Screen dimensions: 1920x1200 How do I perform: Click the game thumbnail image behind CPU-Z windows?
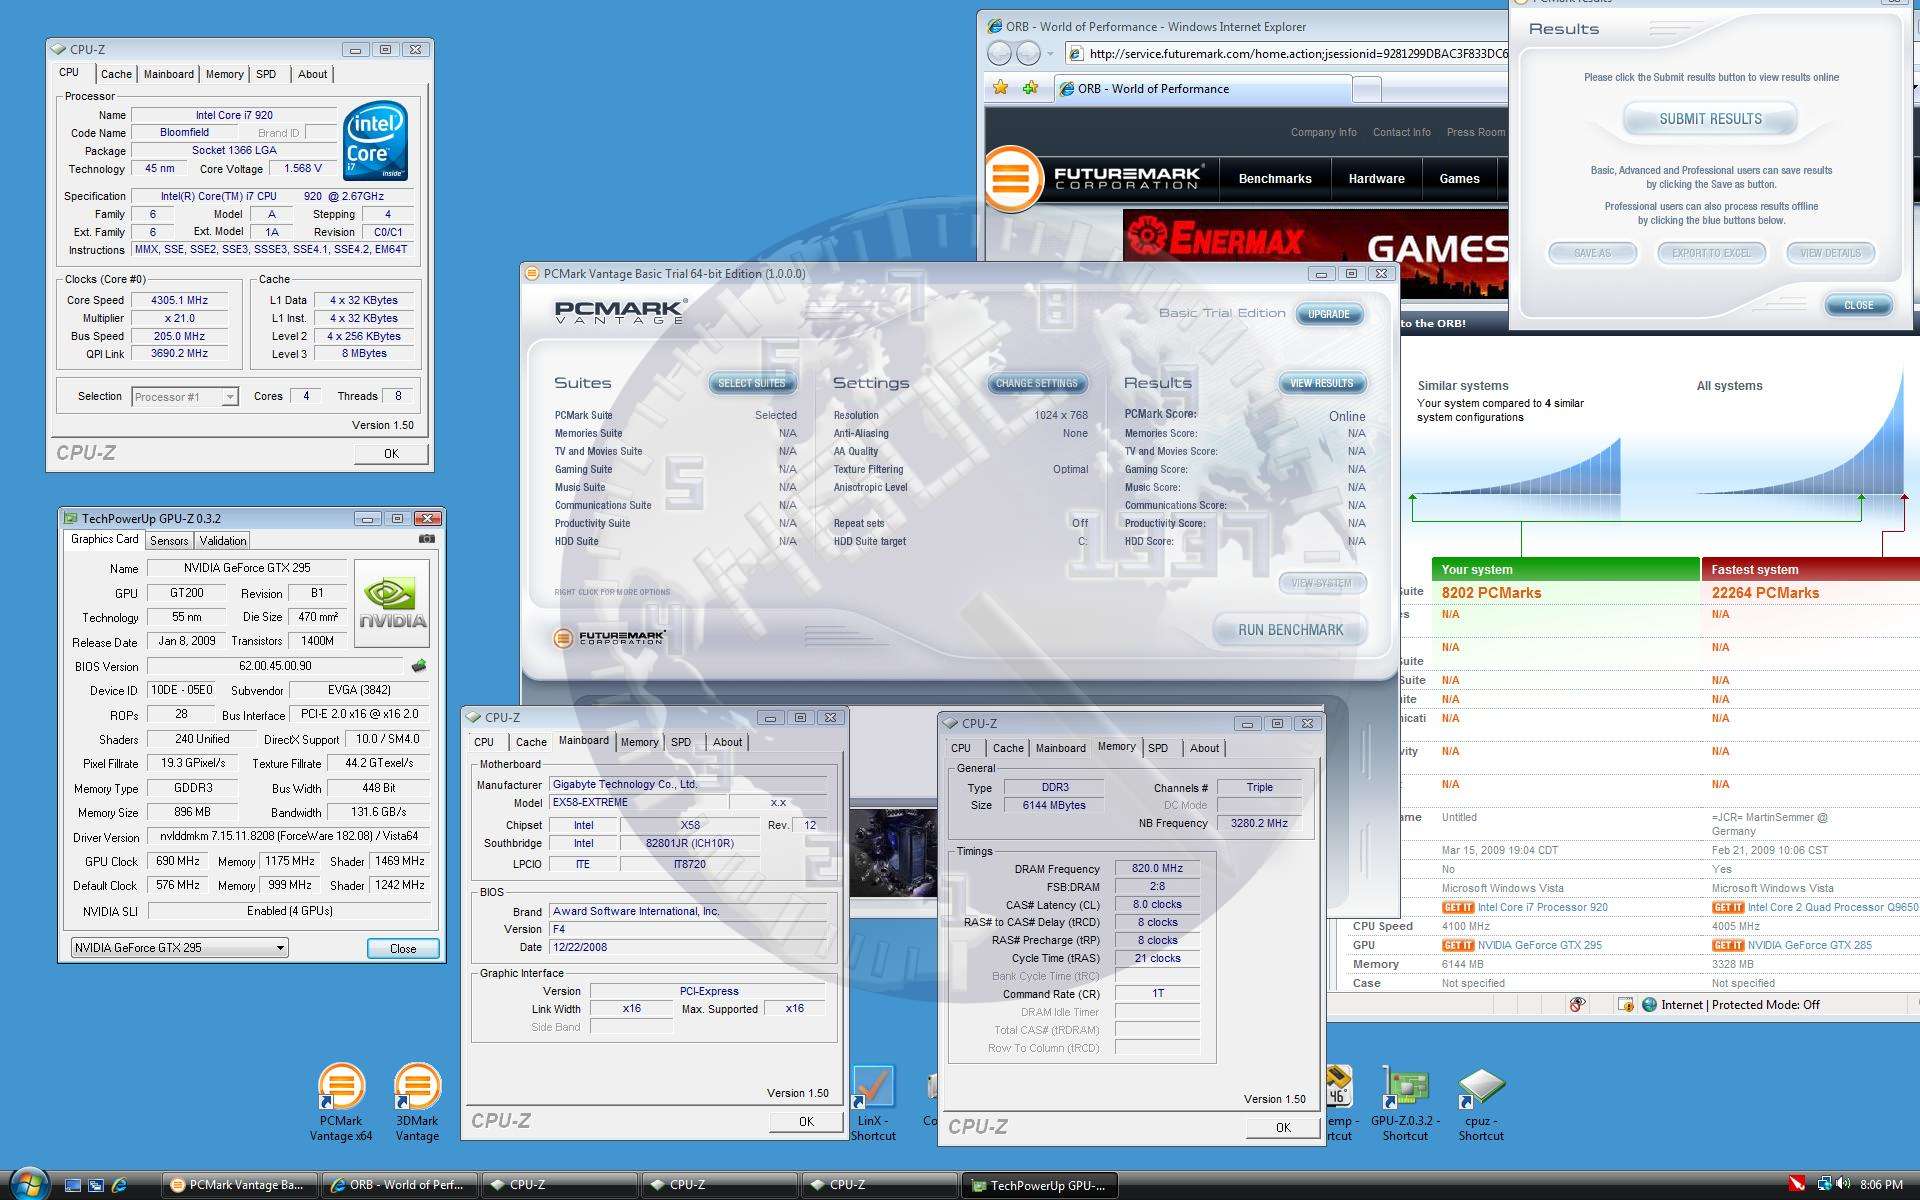[x=893, y=852]
